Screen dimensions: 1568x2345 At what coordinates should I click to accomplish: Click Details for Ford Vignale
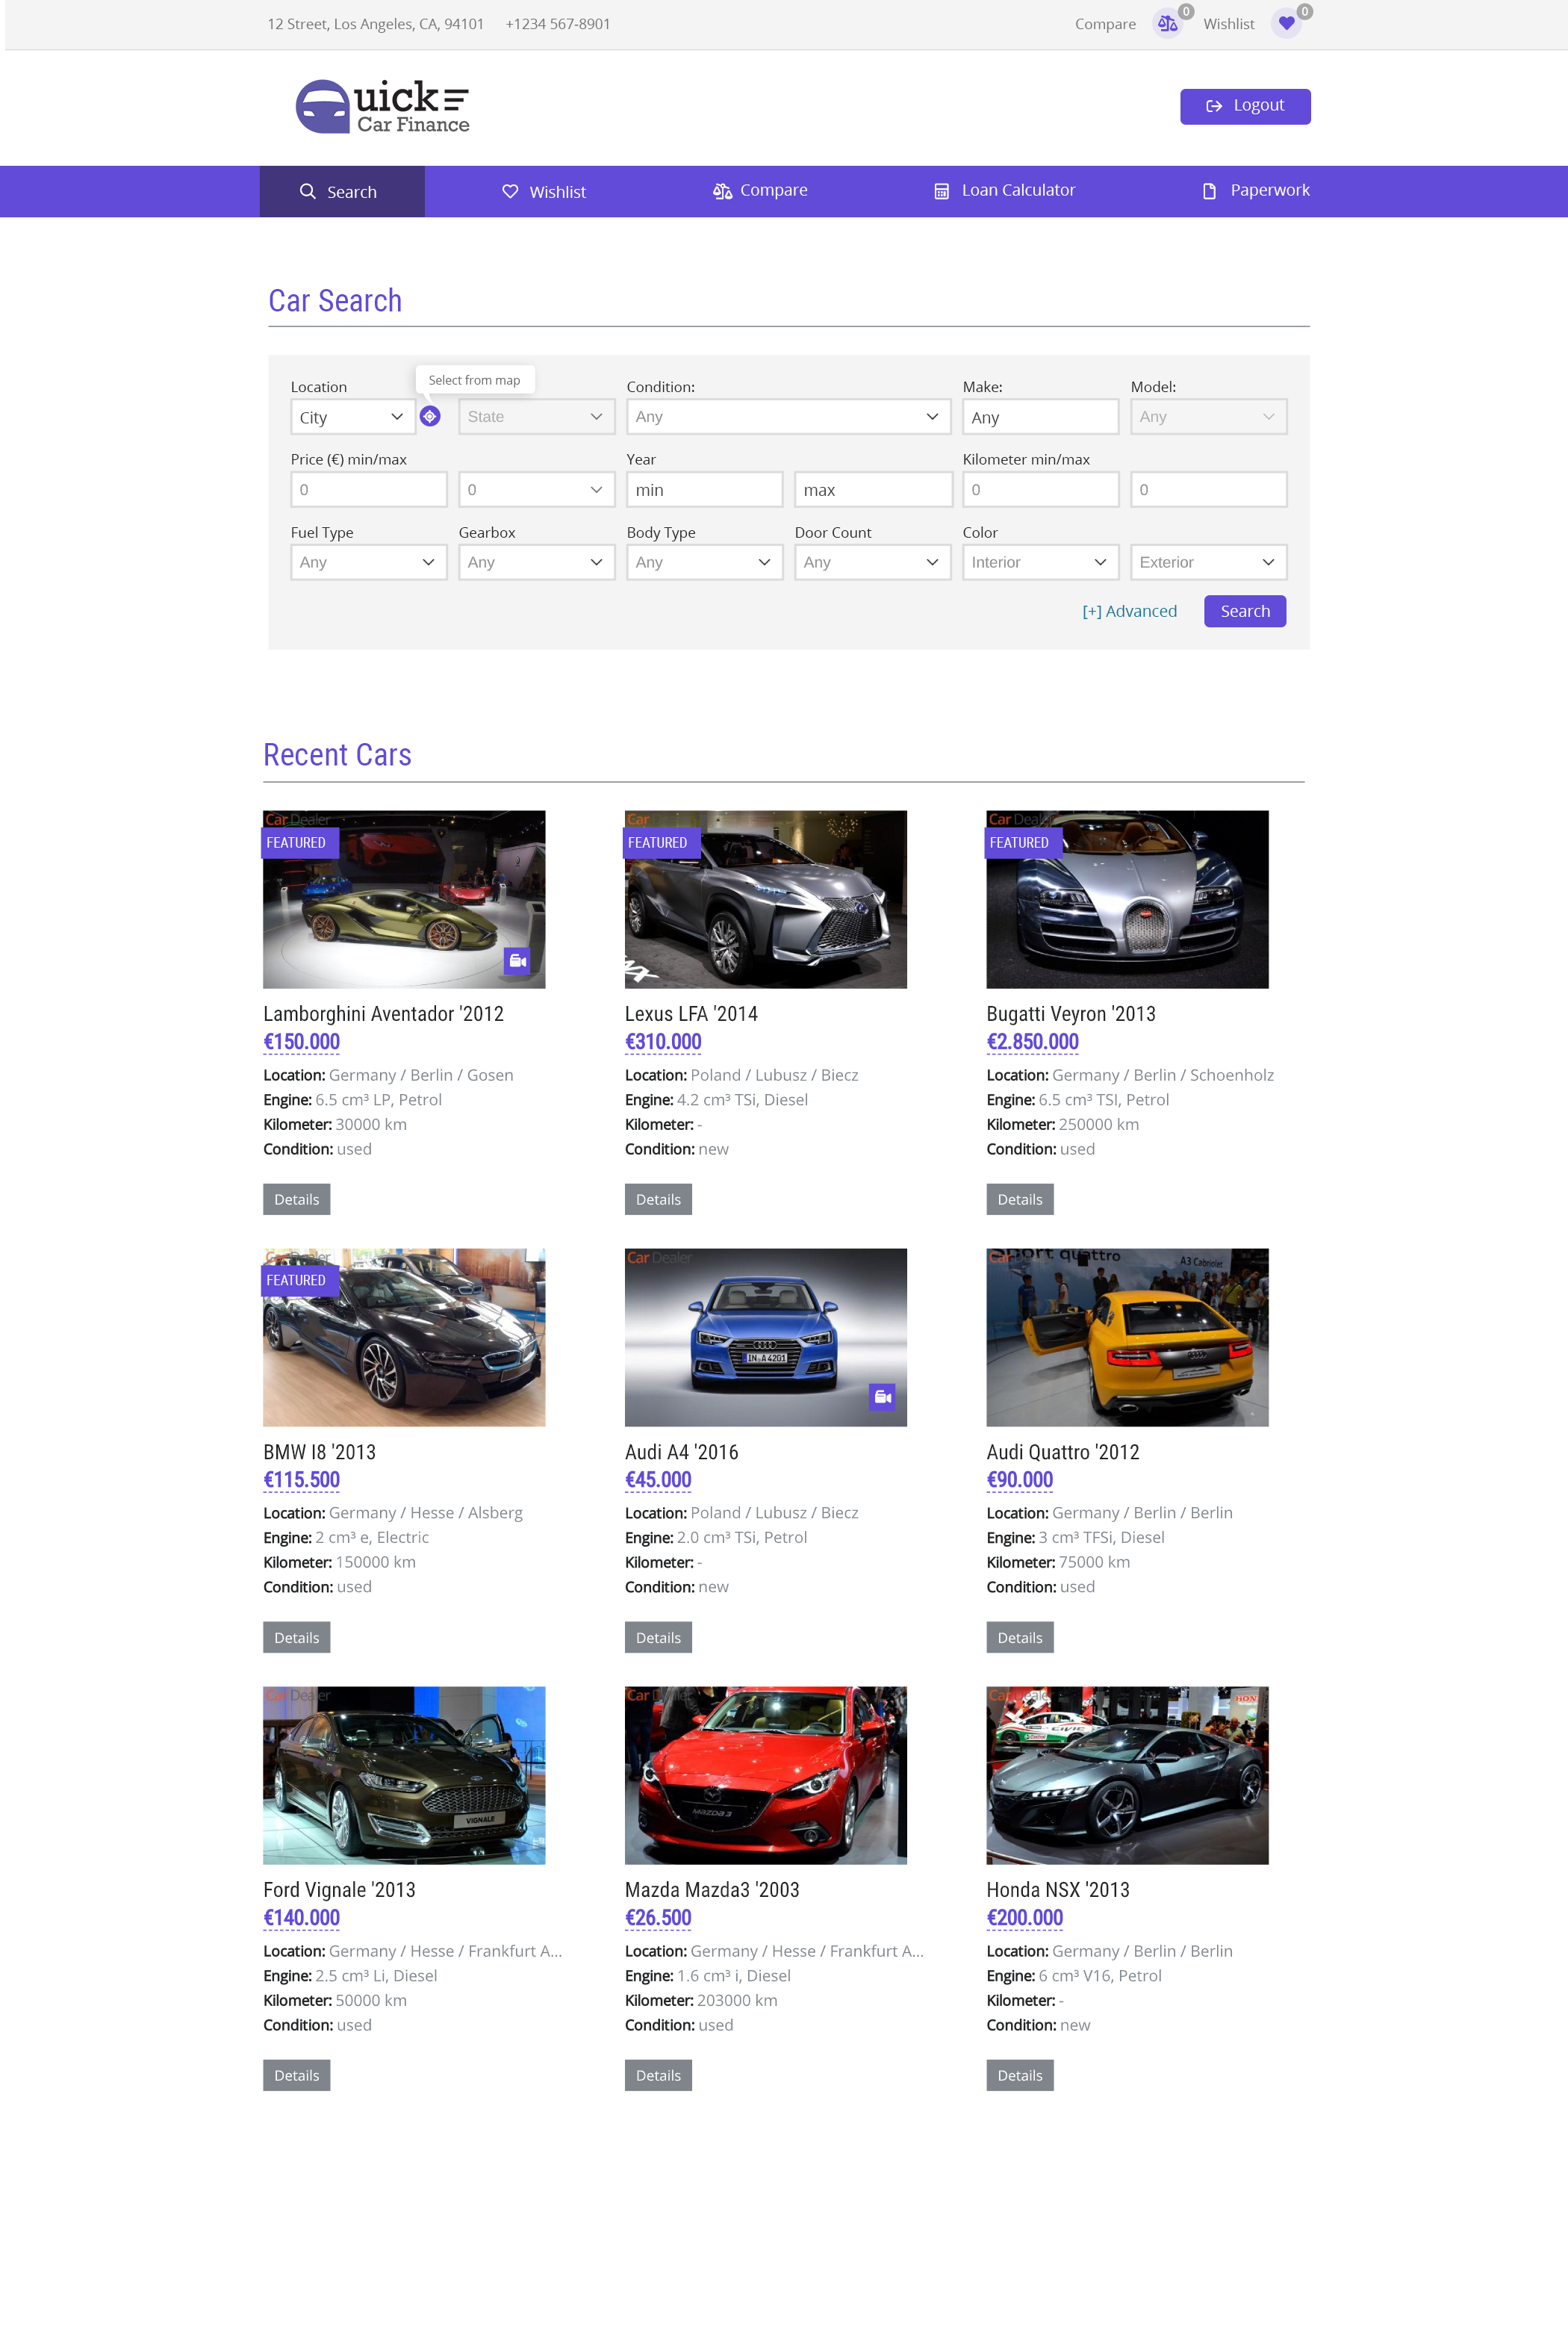[297, 2075]
